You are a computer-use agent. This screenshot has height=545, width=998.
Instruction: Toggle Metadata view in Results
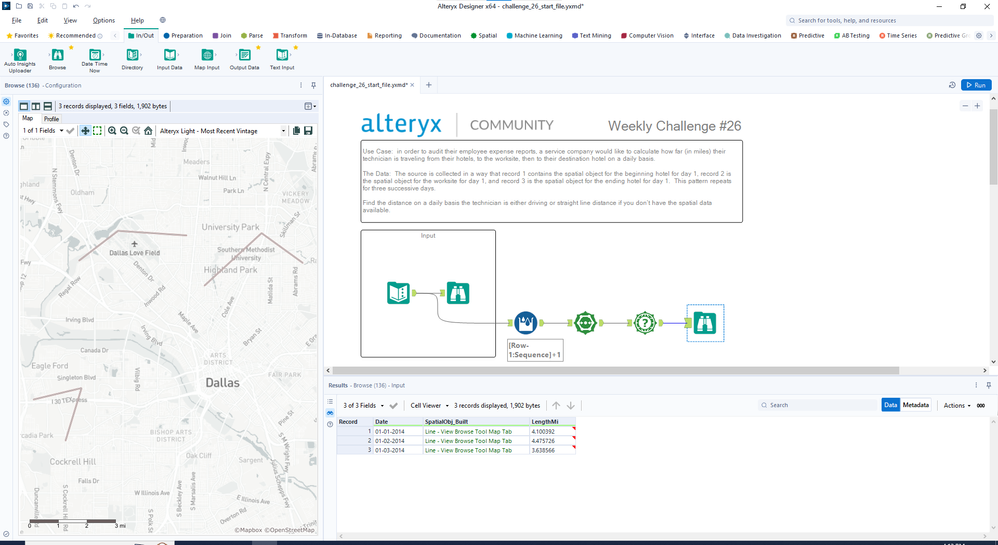click(915, 405)
